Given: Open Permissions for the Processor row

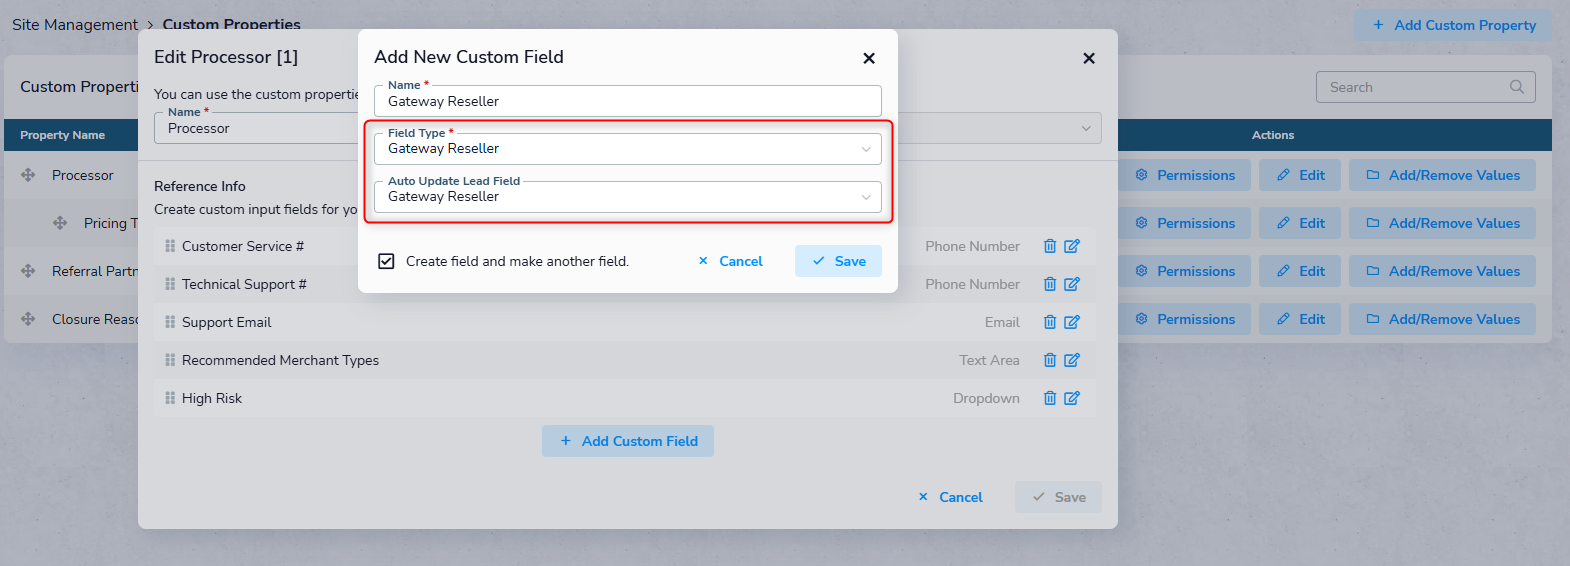Looking at the screenshot, I should click(x=1185, y=175).
